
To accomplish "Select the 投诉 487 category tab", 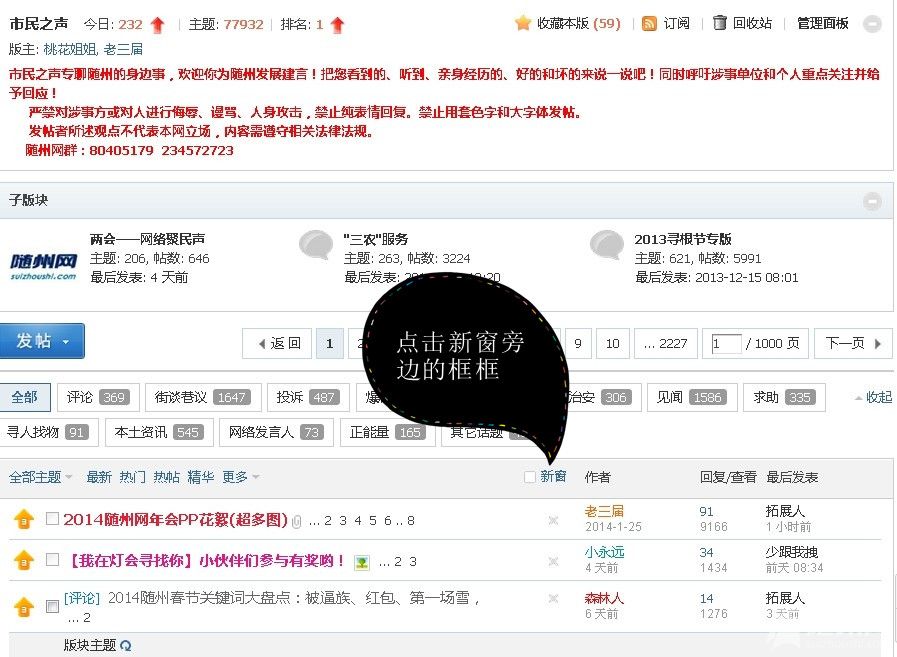I will point(308,397).
